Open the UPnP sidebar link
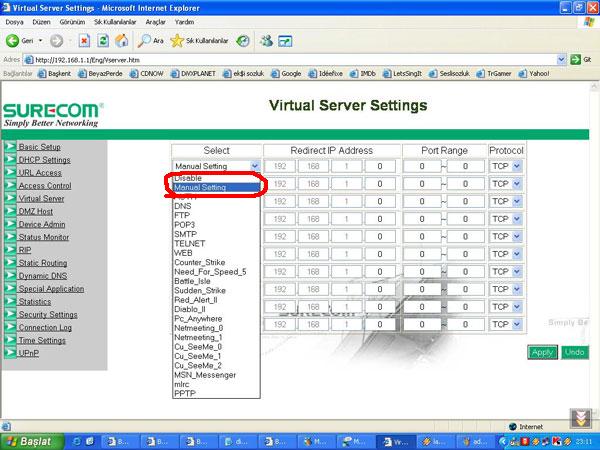This screenshot has width=600, height=450. [x=29, y=353]
